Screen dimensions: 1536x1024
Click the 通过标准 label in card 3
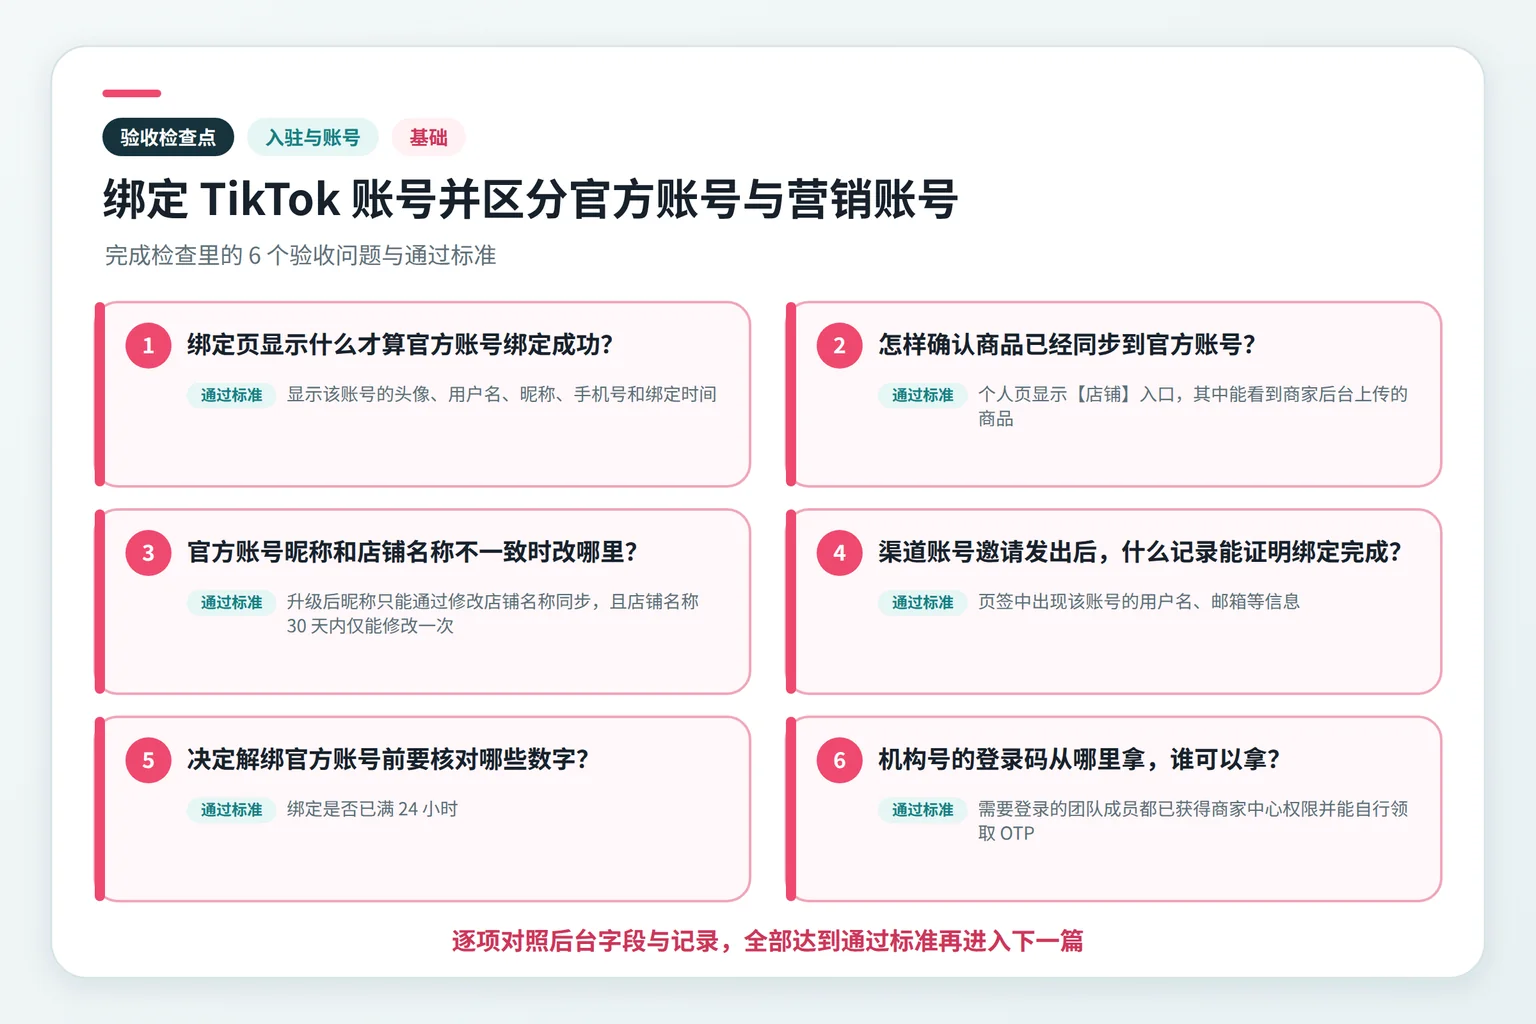(x=231, y=602)
